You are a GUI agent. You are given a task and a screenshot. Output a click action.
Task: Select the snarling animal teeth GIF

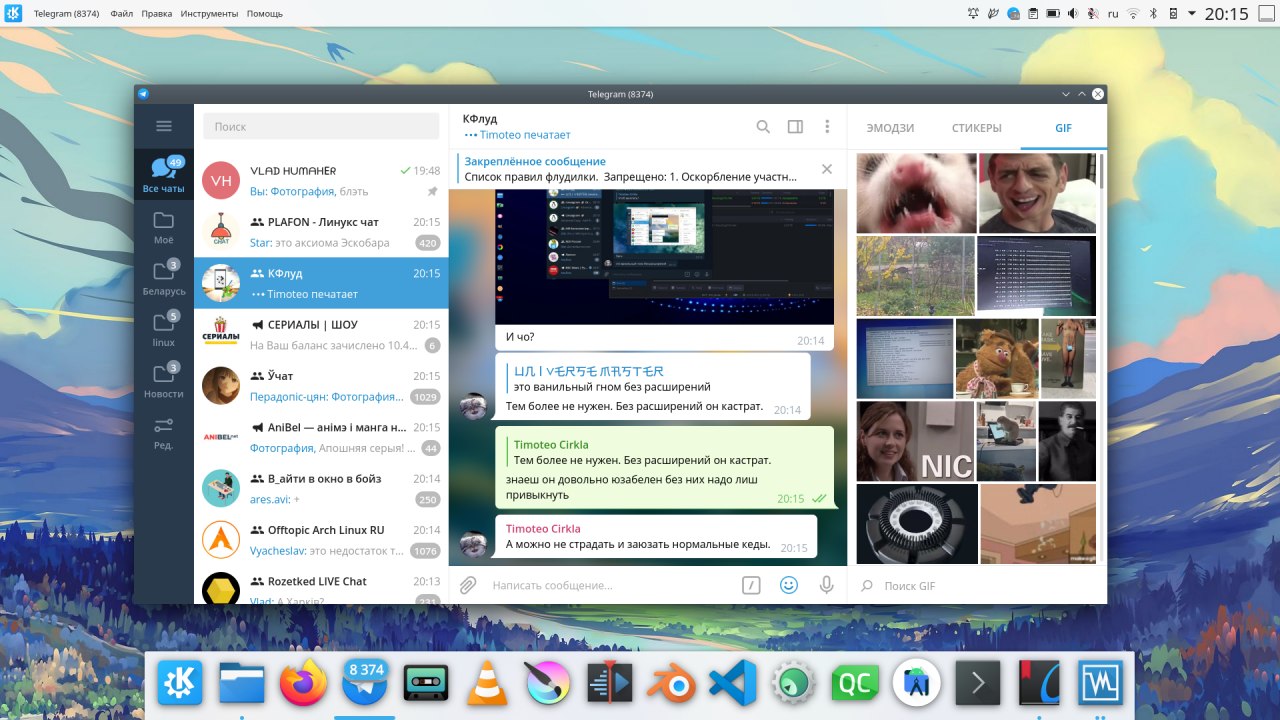[916, 193]
